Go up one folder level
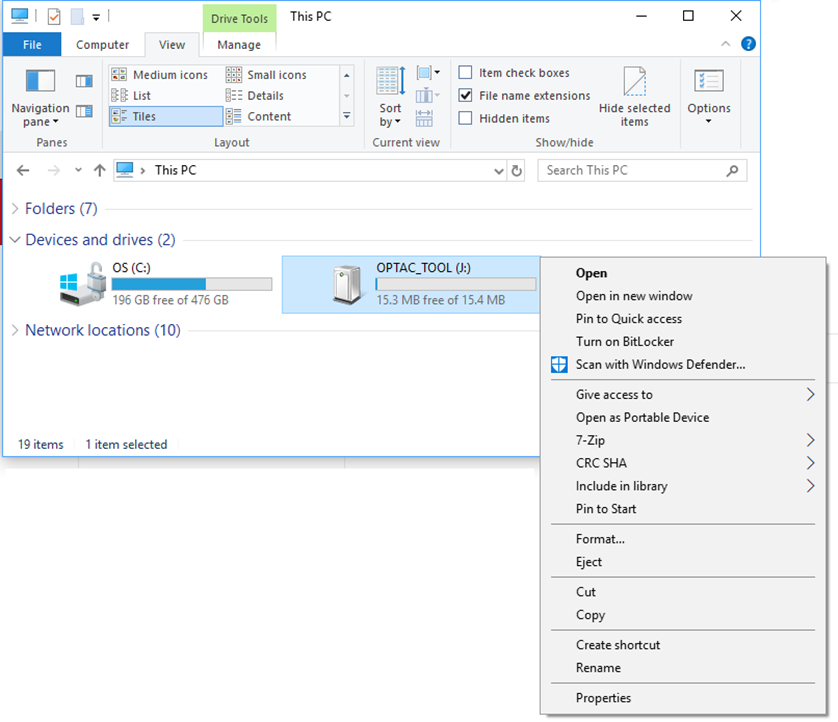 click(99, 170)
